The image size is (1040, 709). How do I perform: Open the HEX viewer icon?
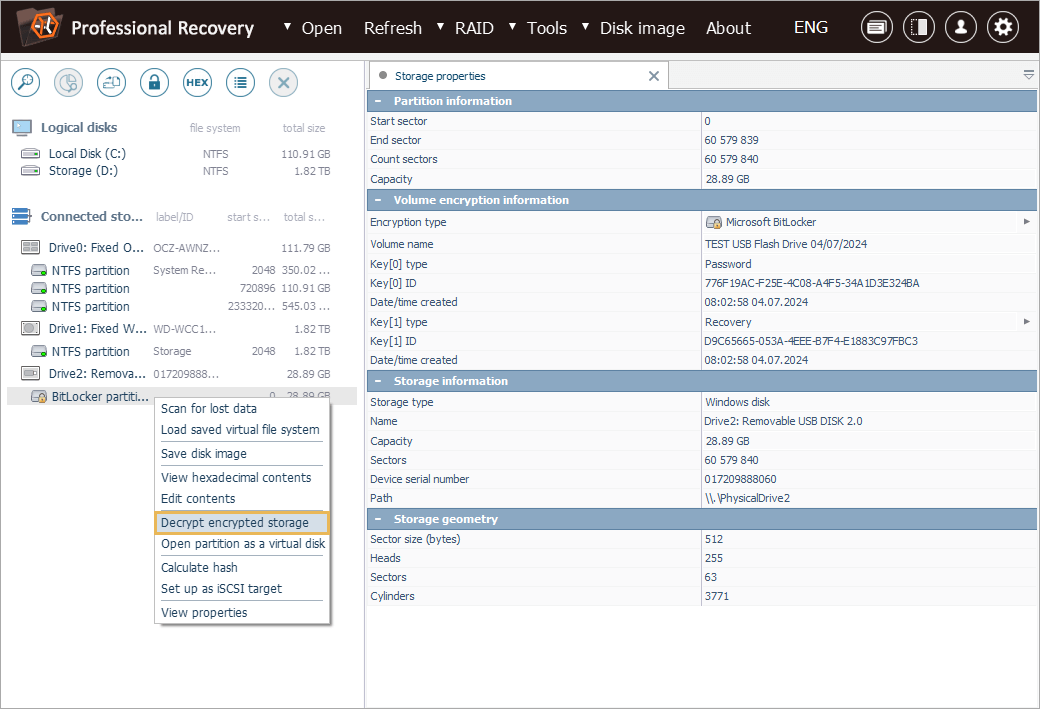click(197, 83)
